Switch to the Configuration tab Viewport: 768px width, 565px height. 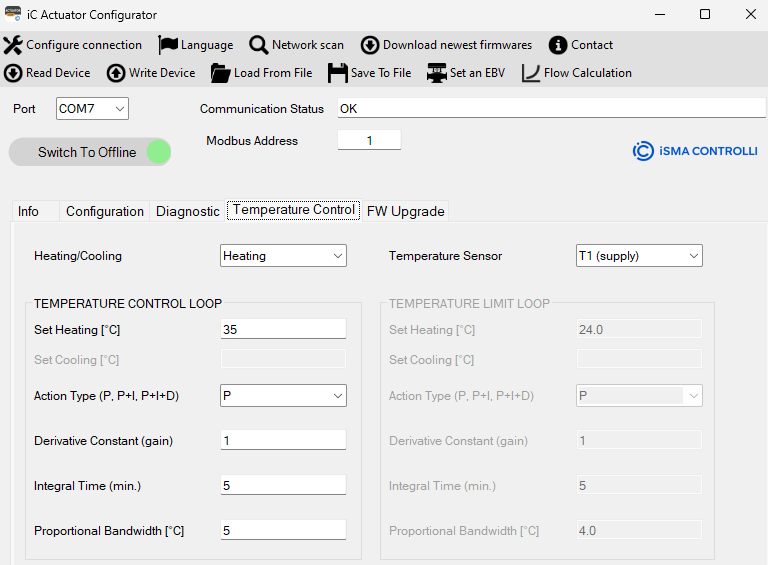[105, 211]
